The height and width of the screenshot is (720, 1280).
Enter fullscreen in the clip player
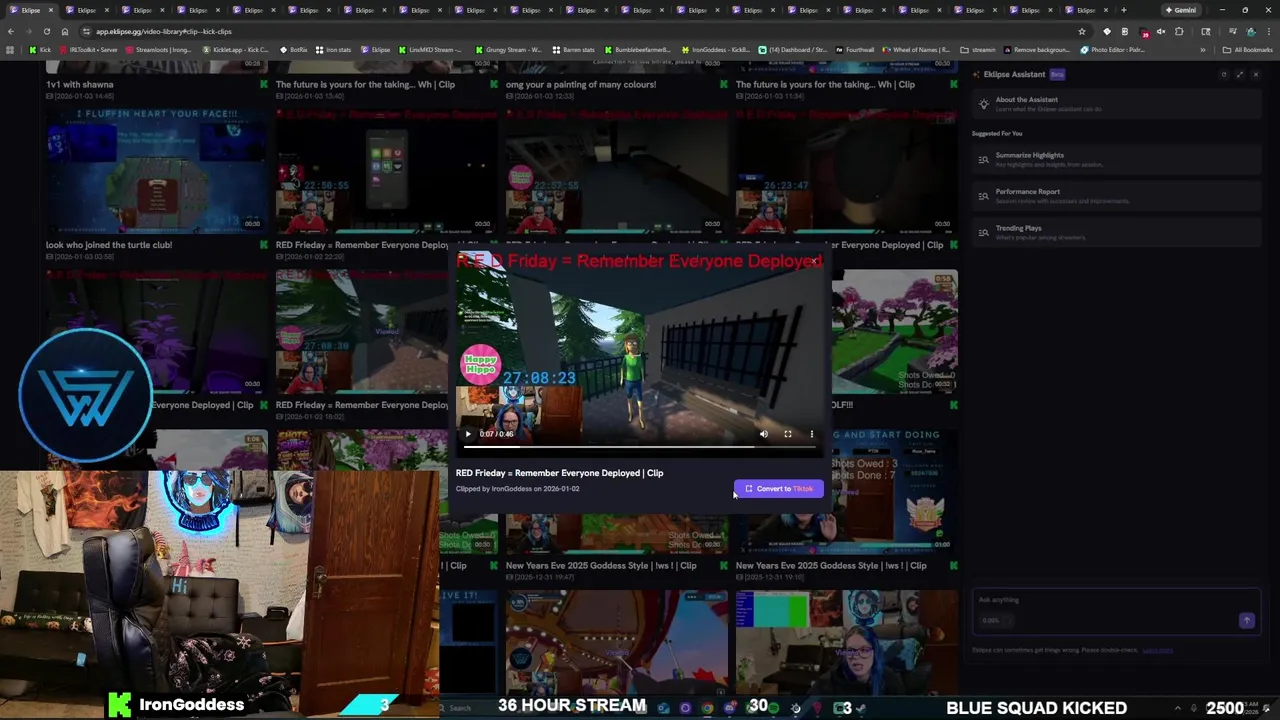click(x=788, y=434)
